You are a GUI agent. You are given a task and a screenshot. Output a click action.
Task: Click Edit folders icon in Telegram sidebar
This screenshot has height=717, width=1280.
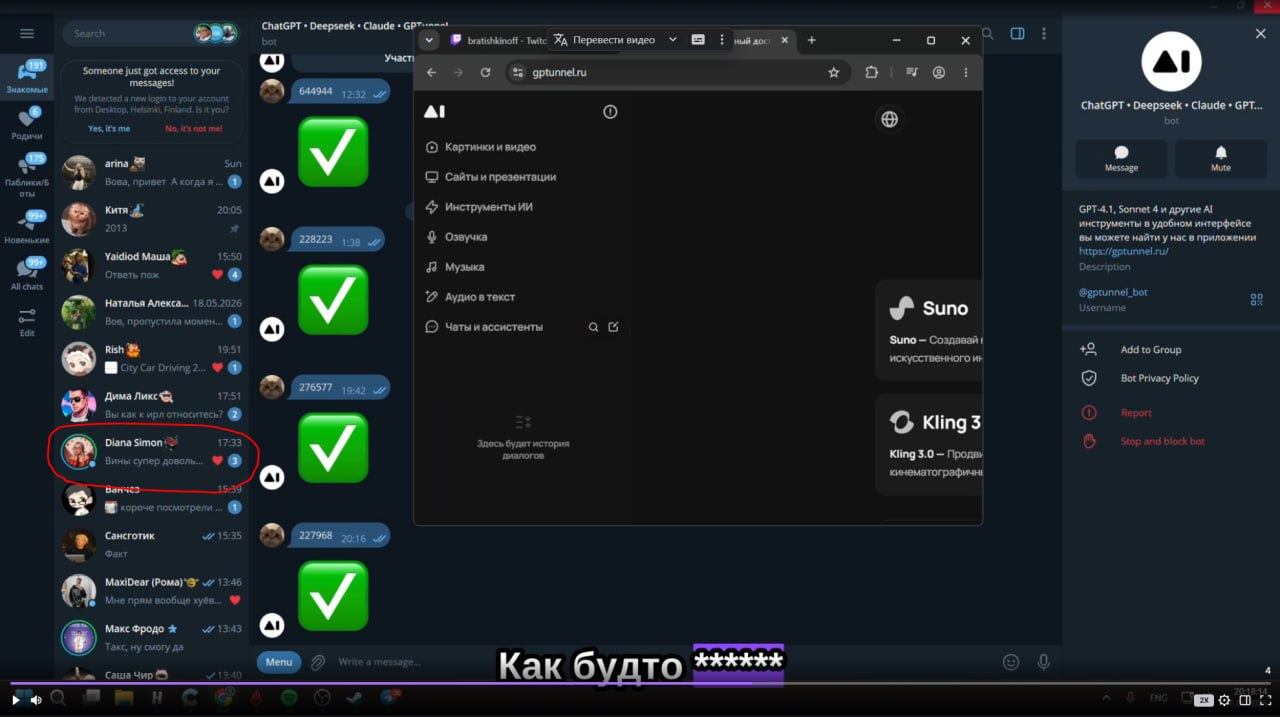point(27,321)
